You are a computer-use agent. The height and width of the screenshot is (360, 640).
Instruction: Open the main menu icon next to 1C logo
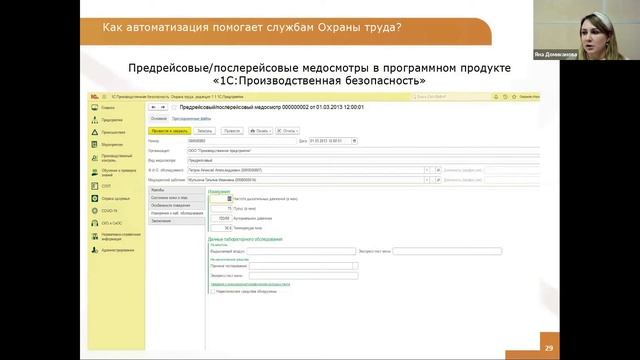(104, 97)
